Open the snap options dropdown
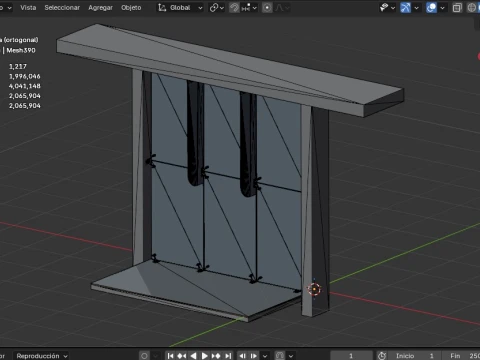Screen dimensions: 480x360 pos(249,7)
